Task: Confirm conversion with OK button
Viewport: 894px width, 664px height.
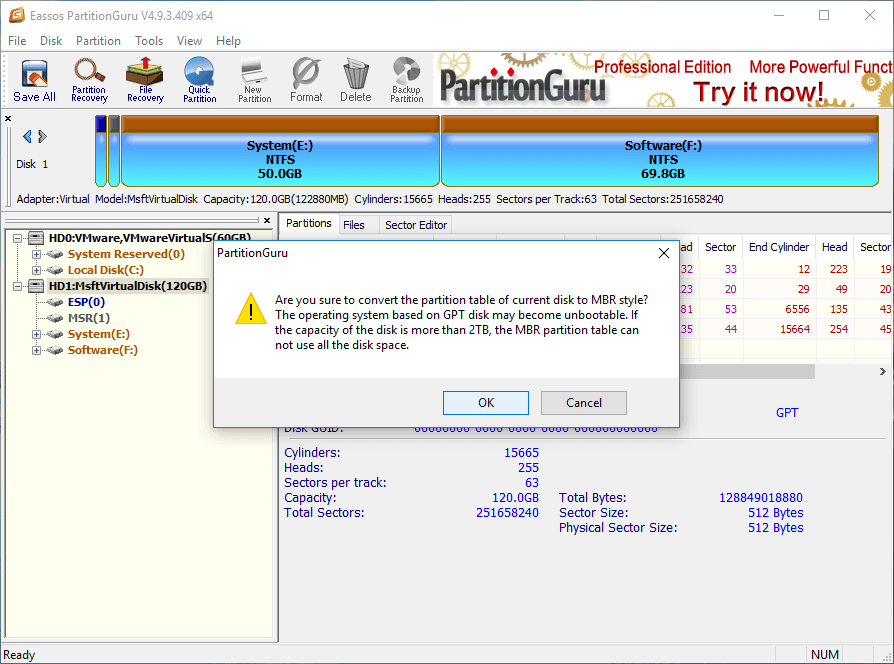Action: 486,403
